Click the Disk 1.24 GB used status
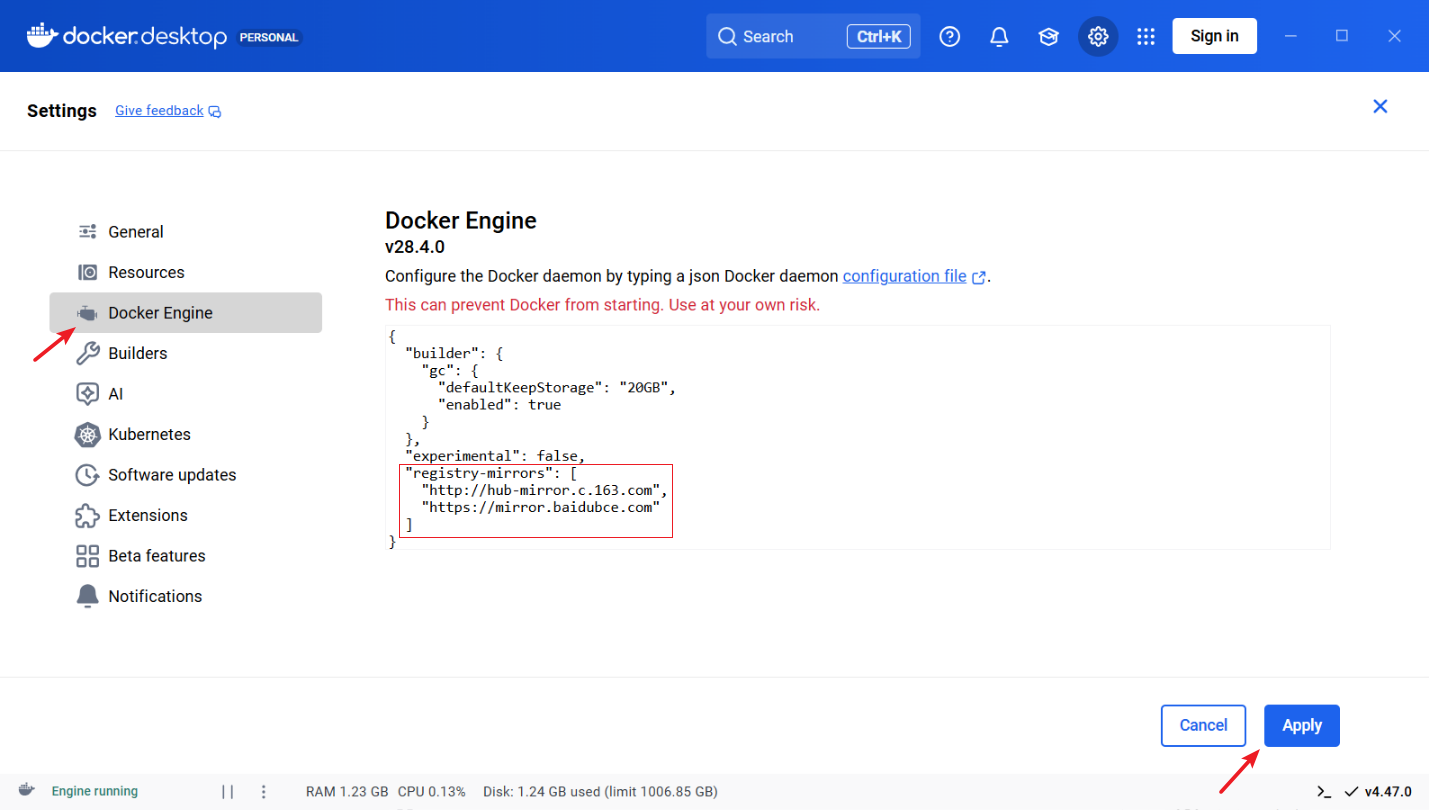This screenshot has width=1429, height=810. pyautogui.click(x=600, y=792)
